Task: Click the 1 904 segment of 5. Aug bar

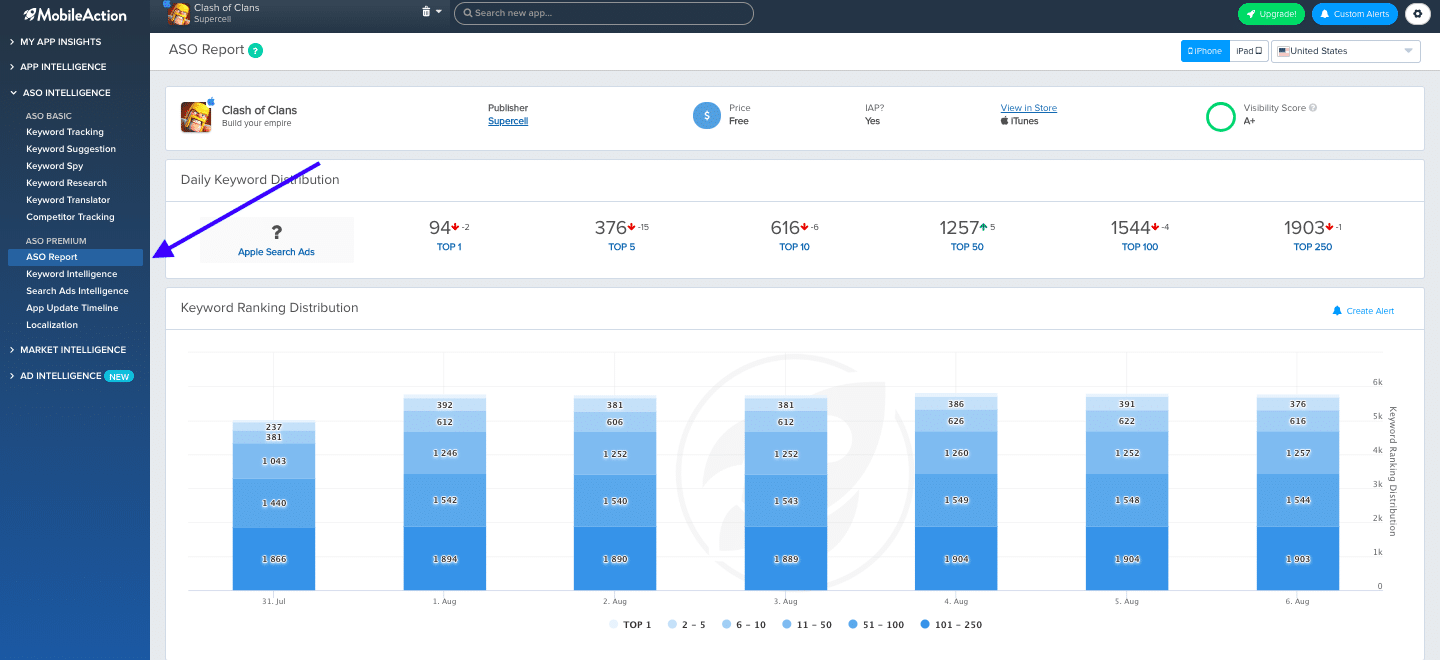Action: click(x=1127, y=559)
